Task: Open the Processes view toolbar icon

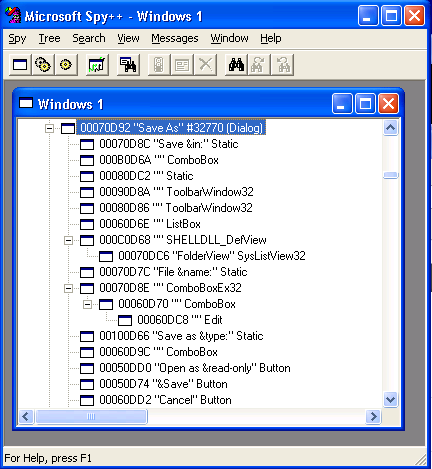Action: 43,64
